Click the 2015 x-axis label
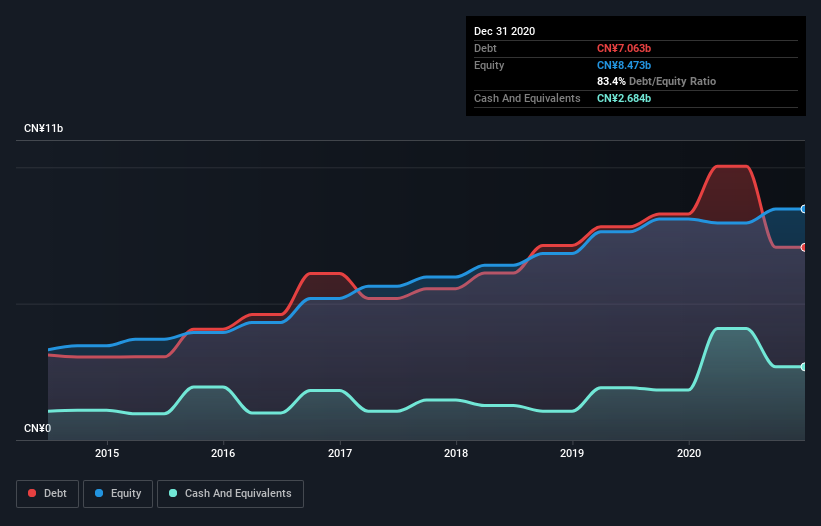The height and width of the screenshot is (526, 821). pos(107,453)
